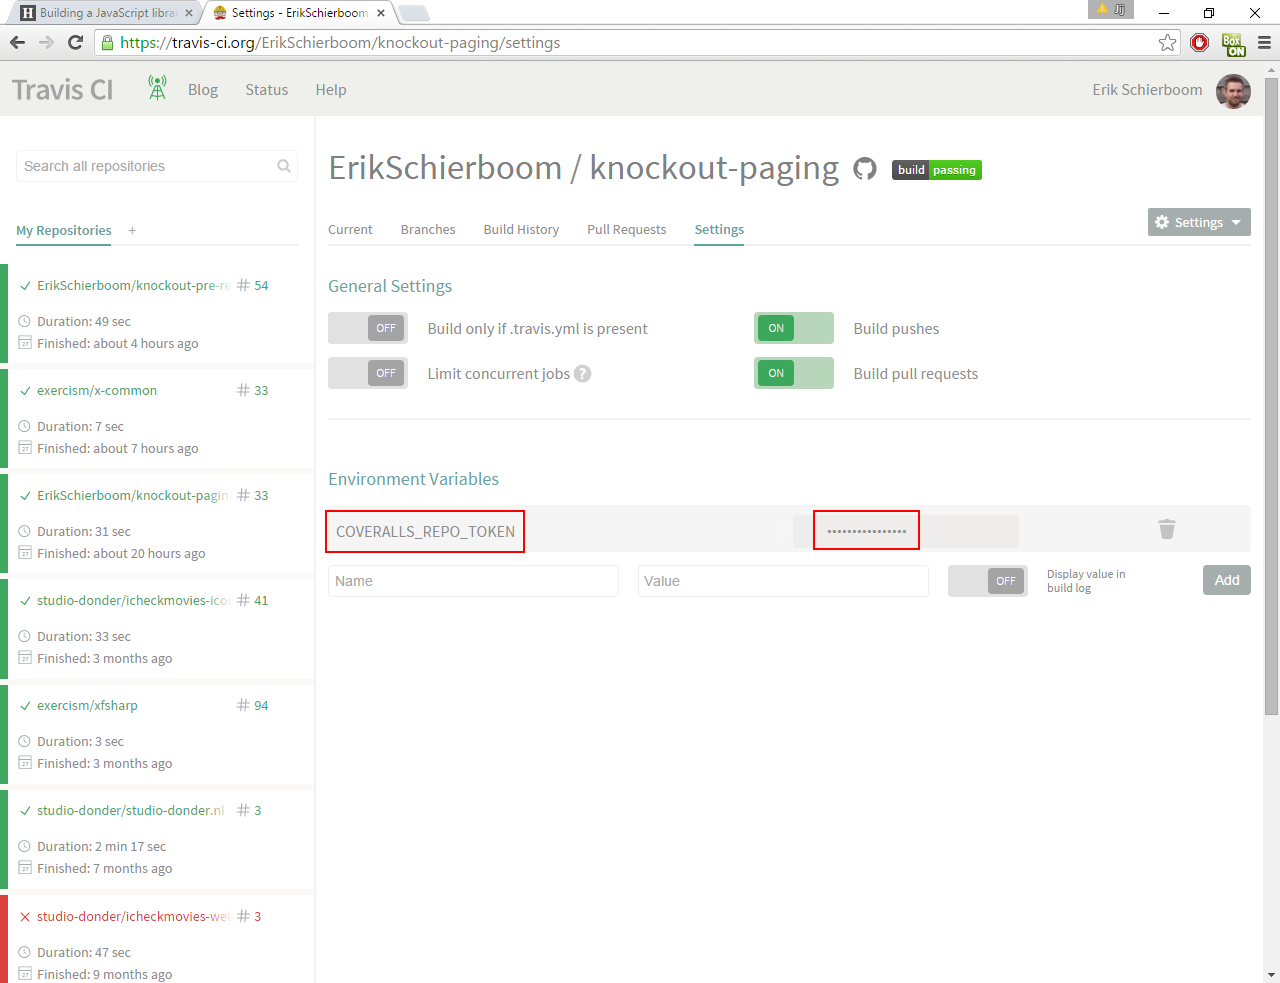Select the Settings tab
1280x983 pixels.
[x=719, y=229]
